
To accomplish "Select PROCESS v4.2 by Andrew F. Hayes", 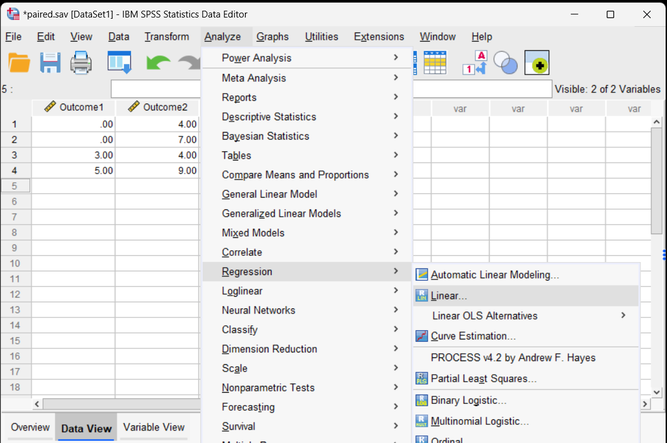I will click(x=526, y=357).
